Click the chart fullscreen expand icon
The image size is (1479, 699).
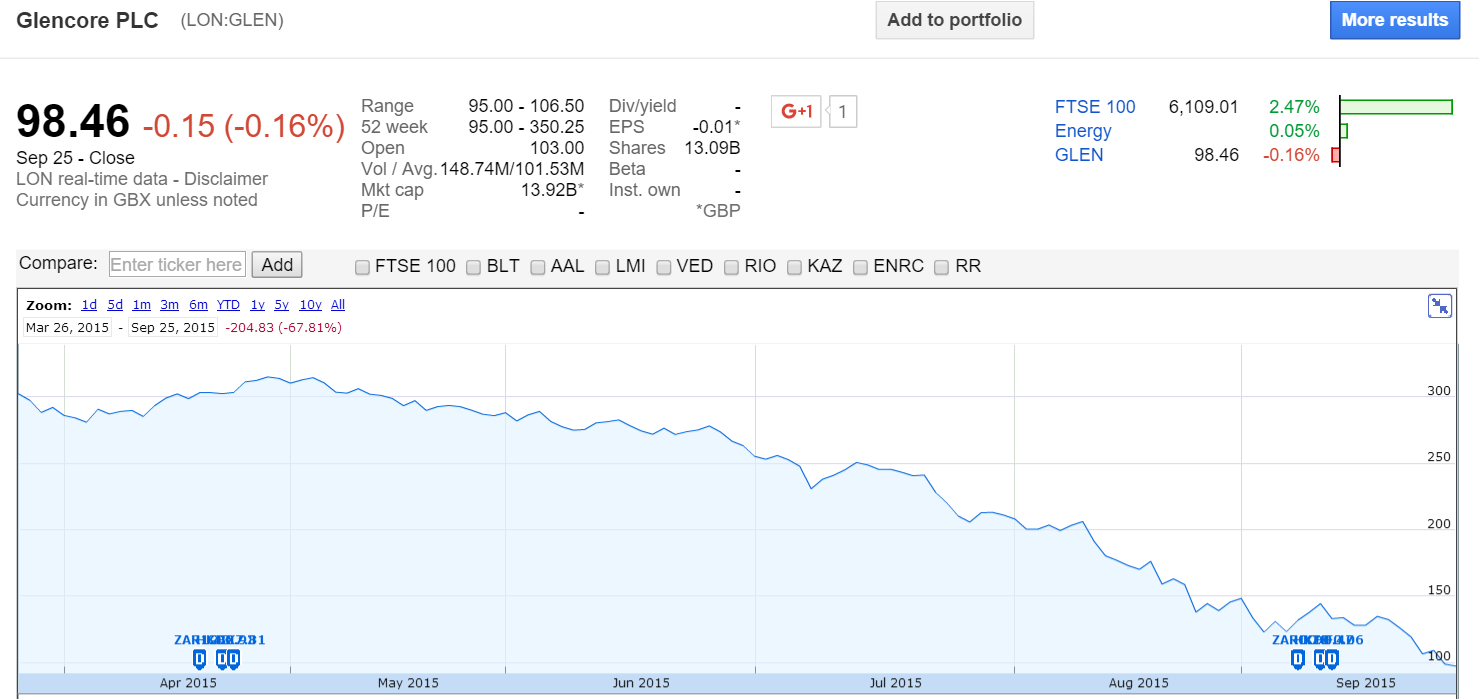[x=1439, y=306]
